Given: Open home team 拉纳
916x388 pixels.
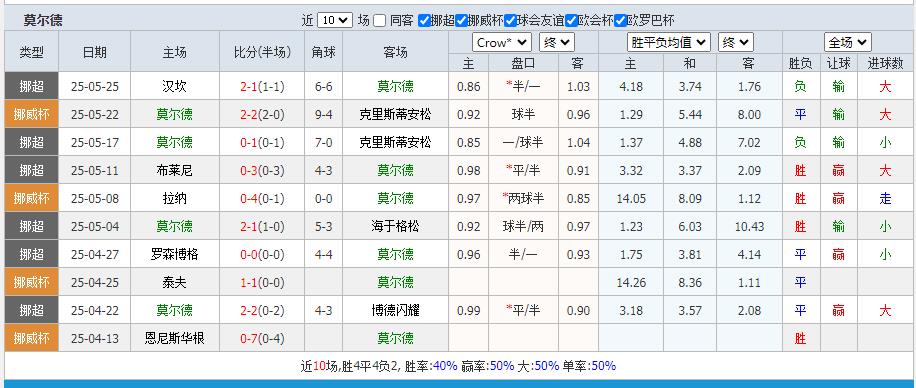Looking at the screenshot, I should (174, 199).
